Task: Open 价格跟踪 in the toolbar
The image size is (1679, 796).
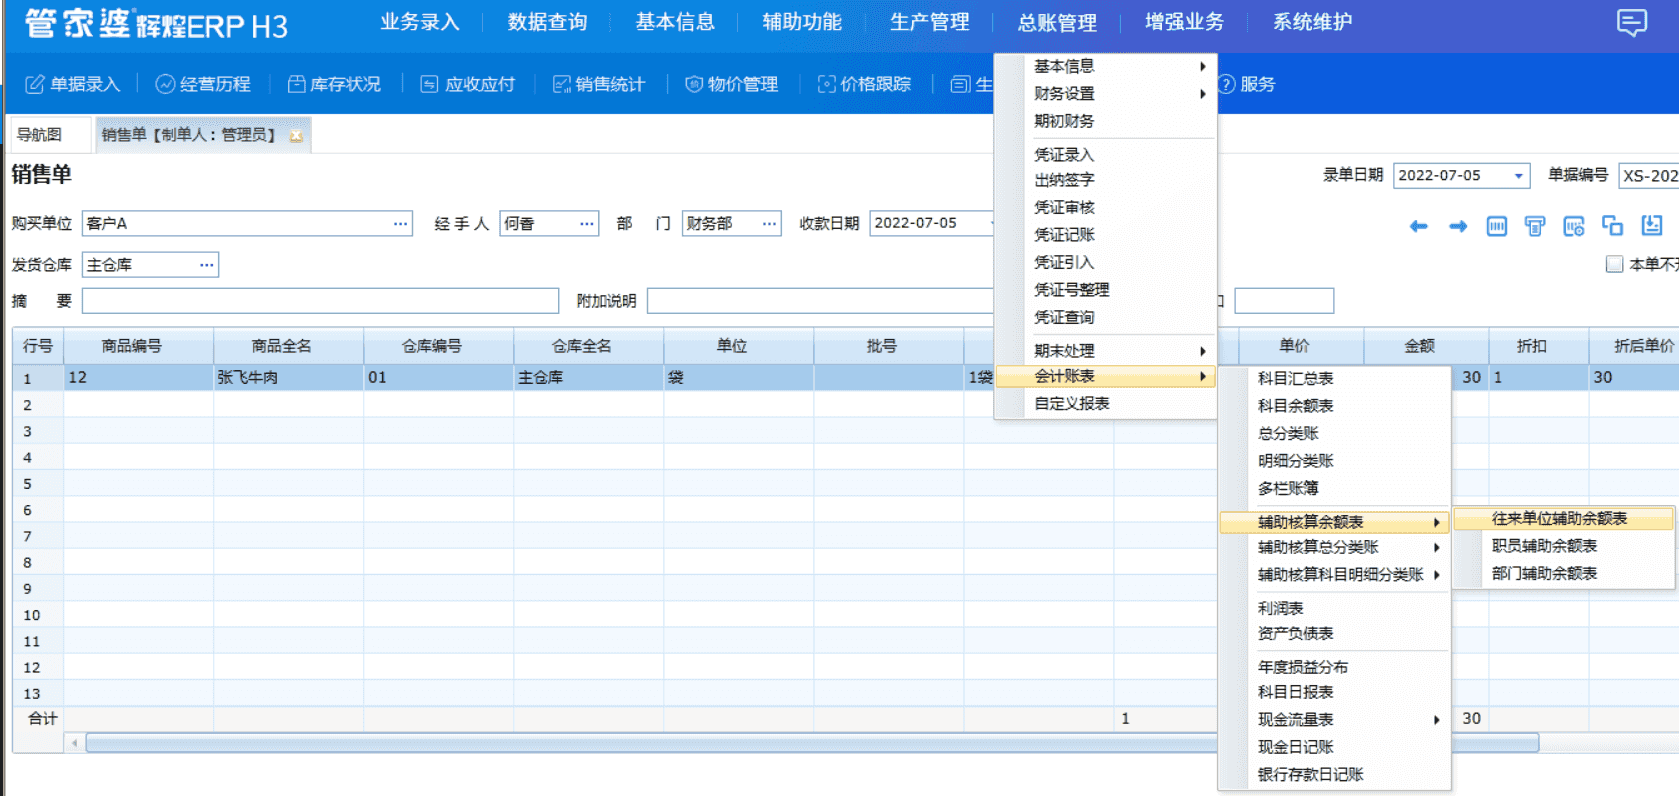Action: click(x=864, y=84)
